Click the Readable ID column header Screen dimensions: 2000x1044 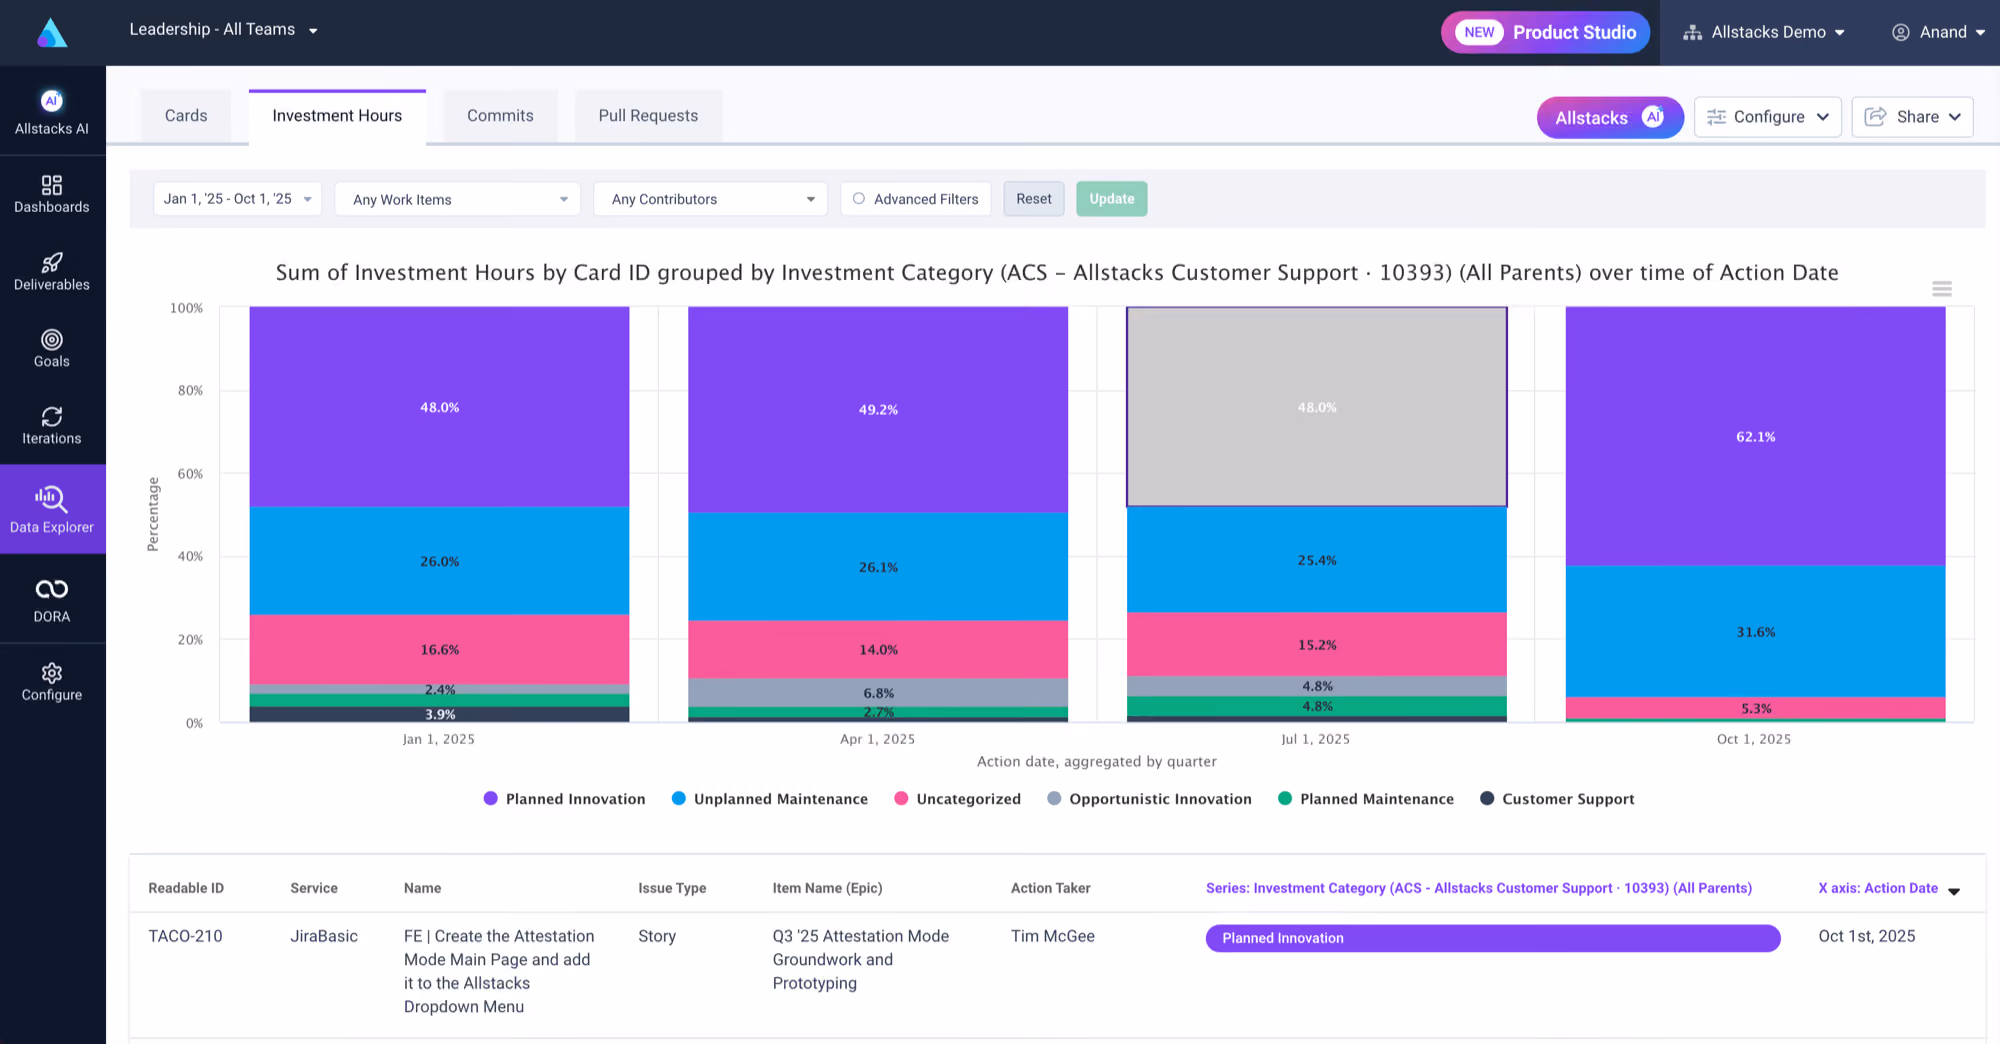click(x=186, y=888)
